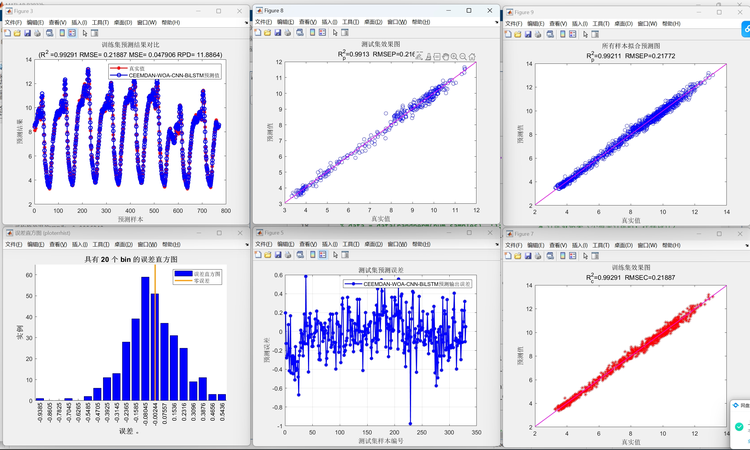Click the Print icon in Figure 8 toolbar
The height and width of the screenshot is (450, 750).
(287, 33)
